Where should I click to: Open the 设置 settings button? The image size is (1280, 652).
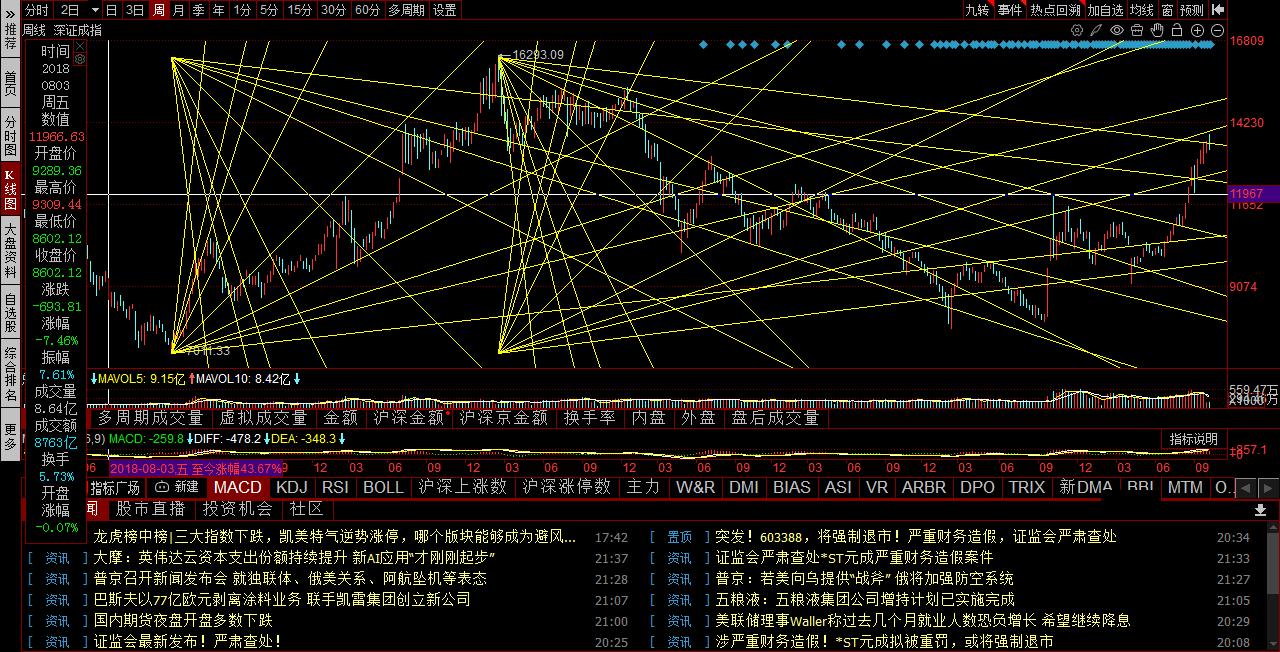click(444, 10)
